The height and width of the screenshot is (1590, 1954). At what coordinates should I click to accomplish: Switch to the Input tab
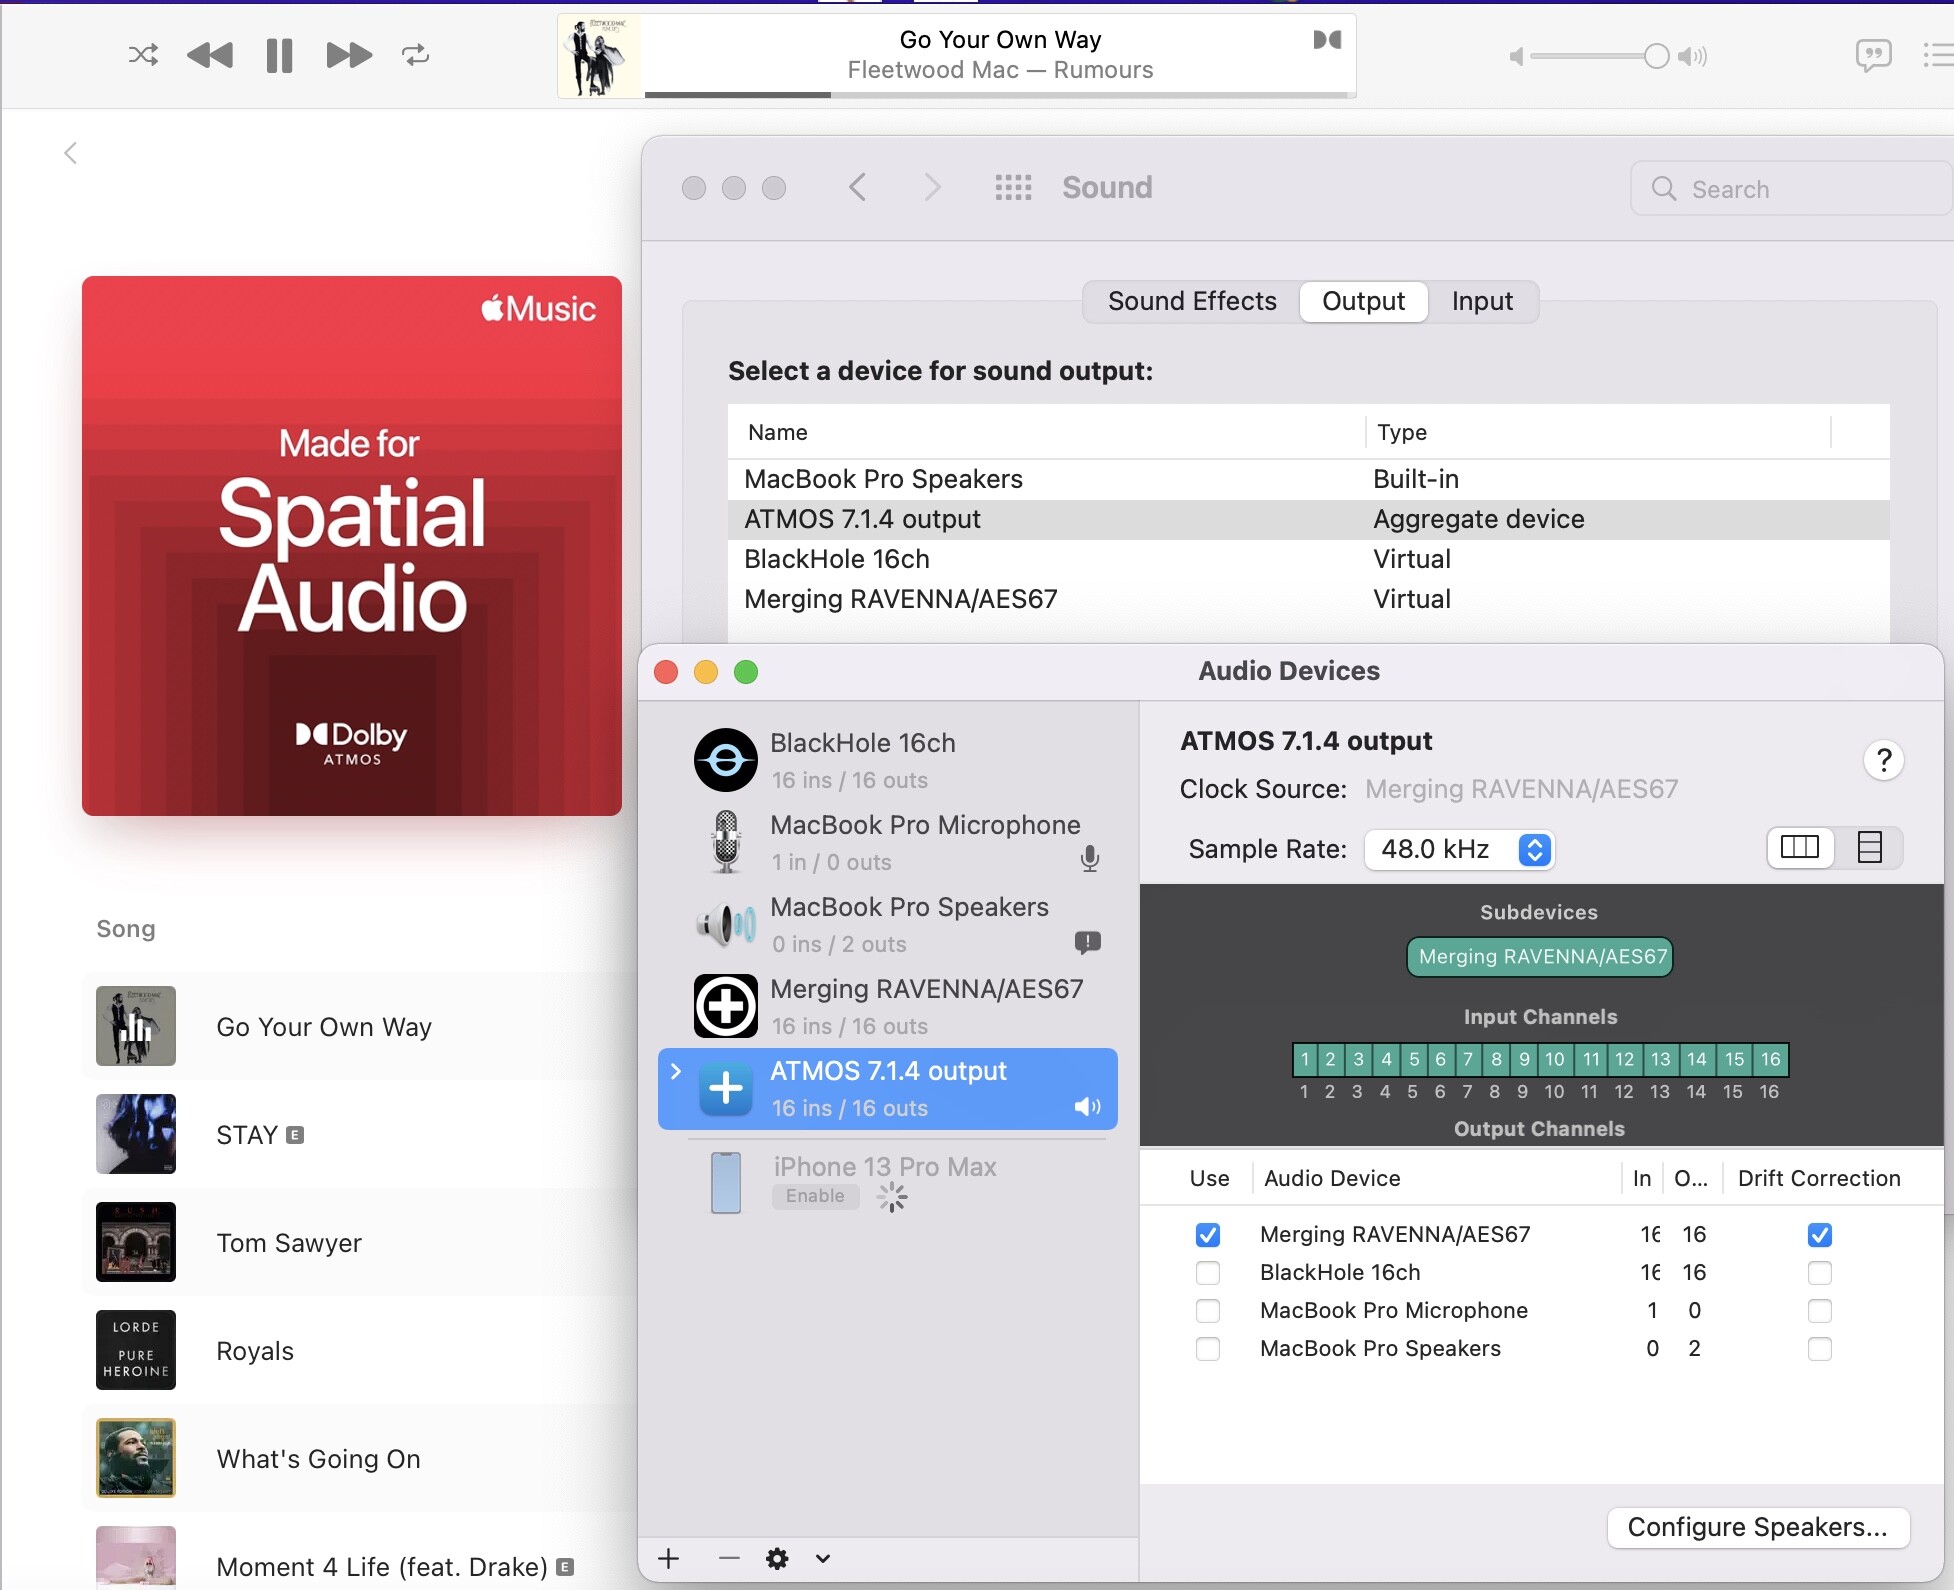(1482, 301)
